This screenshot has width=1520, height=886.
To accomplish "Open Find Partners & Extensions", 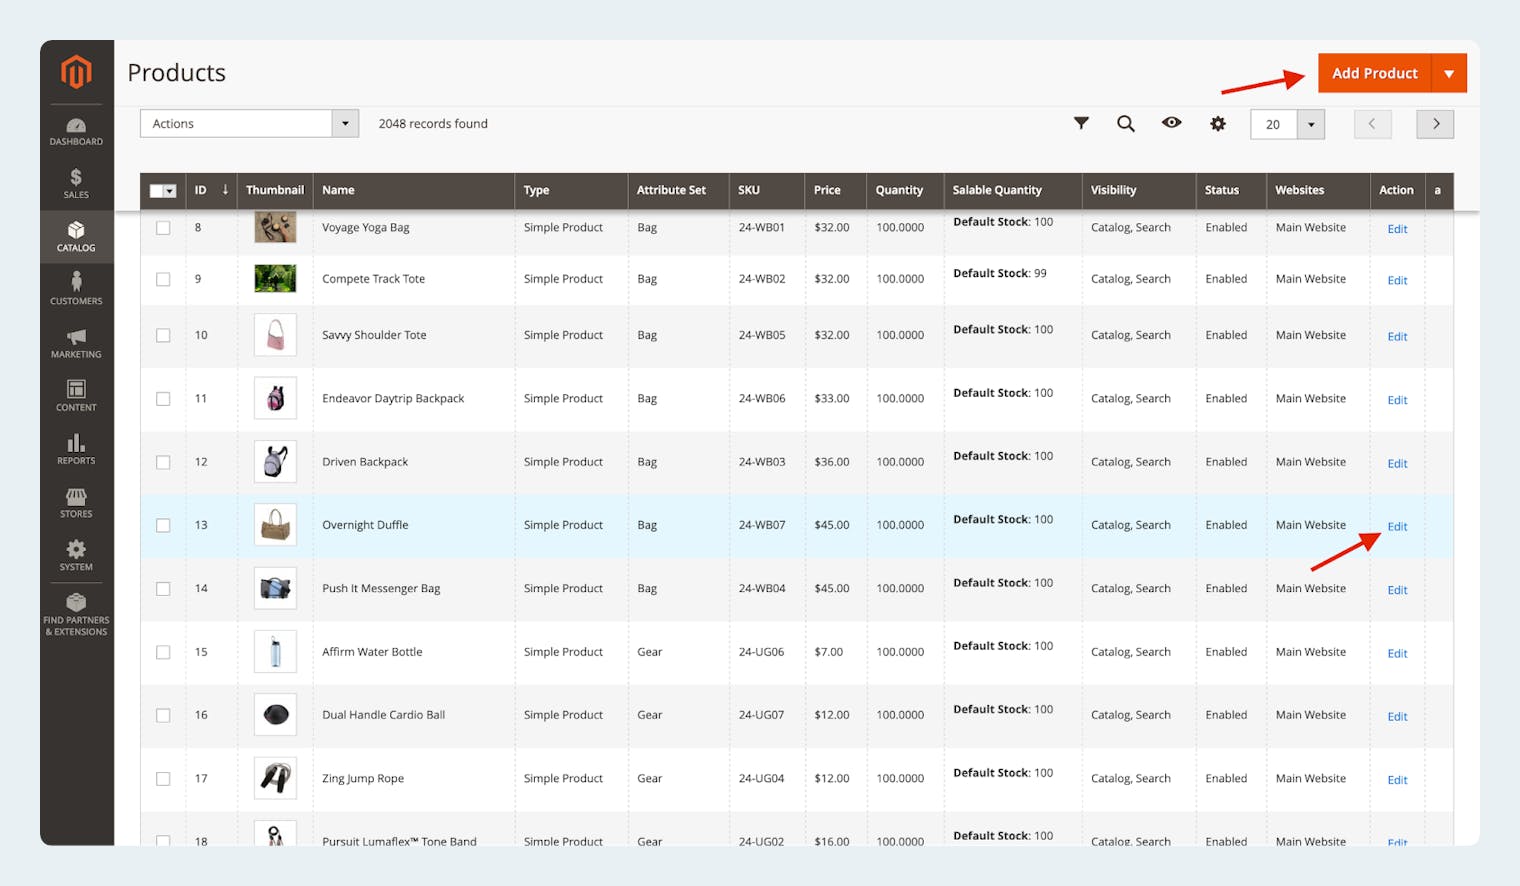I will tap(76, 615).
